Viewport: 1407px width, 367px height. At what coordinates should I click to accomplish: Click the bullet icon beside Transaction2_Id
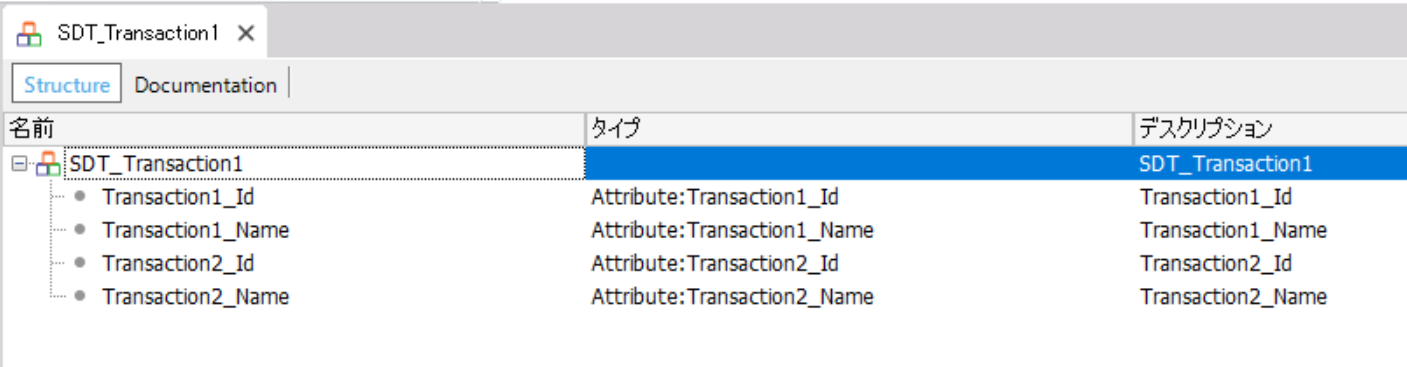tap(80, 264)
